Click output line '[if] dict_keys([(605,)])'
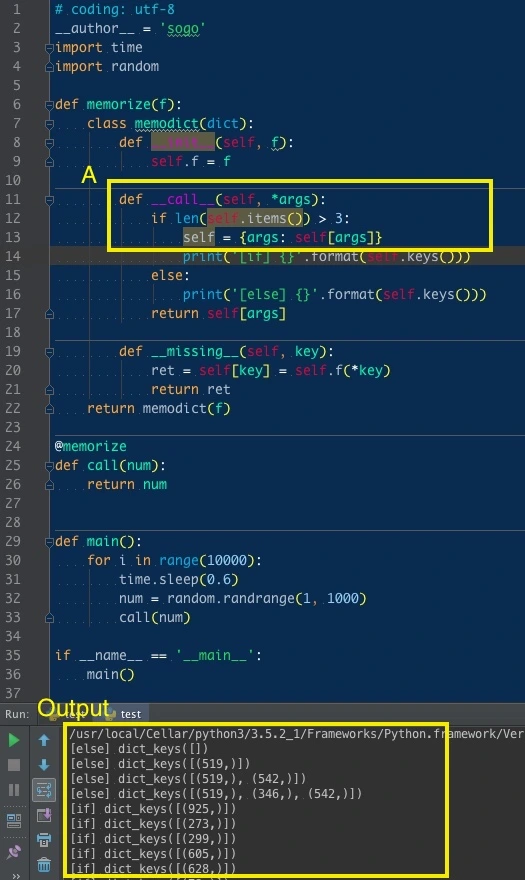 pyautogui.click(x=153, y=854)
